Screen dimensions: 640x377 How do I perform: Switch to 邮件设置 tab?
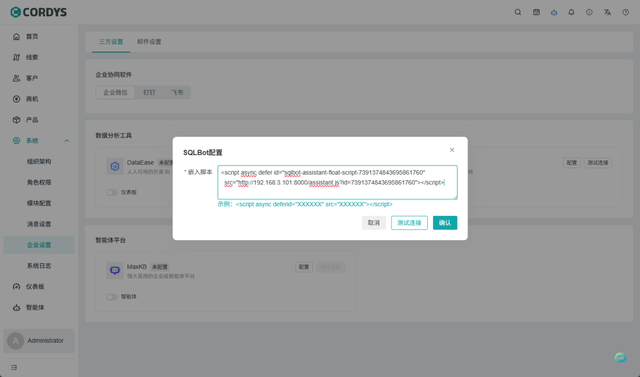[x=149, y=42]
